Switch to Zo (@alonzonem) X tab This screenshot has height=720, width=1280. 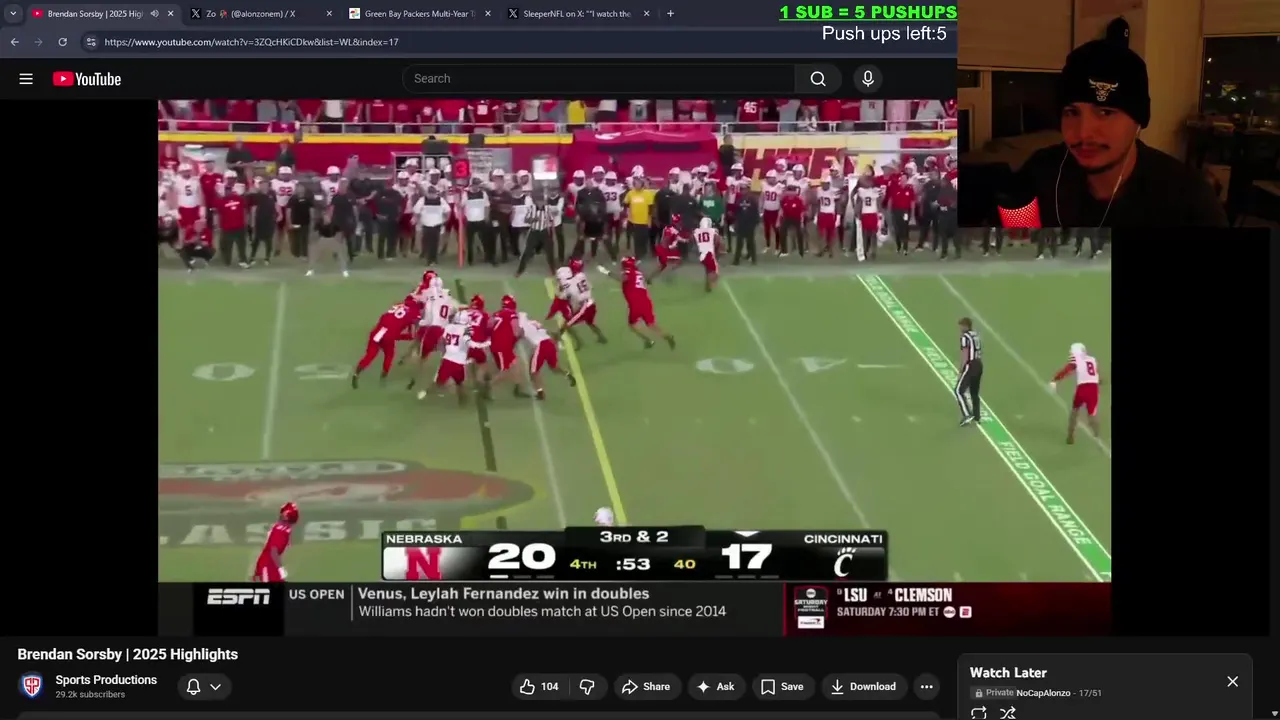(250, 14)
